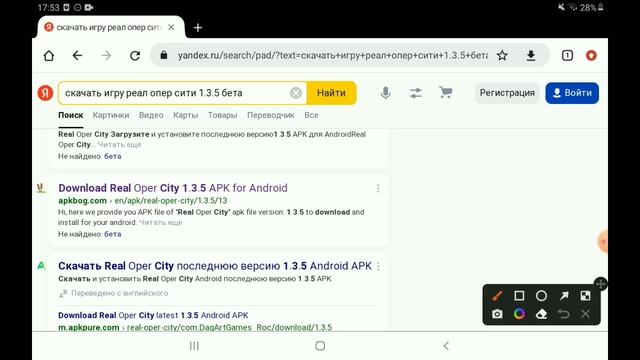Click 'бета' under the apkbog result

click(x=113, y=234)
